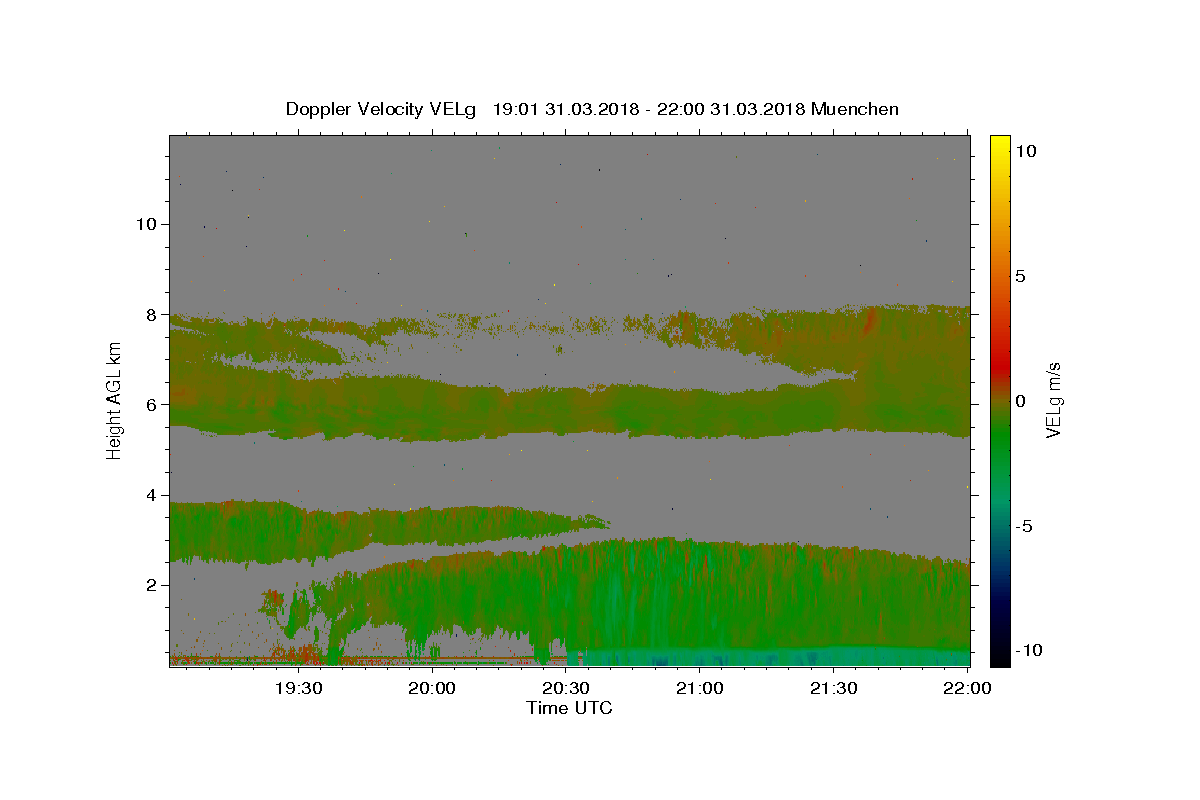Click the 'VELg m/s' colorbar title
Viewport: 1200px width, 800px height.
[1053, 401]
